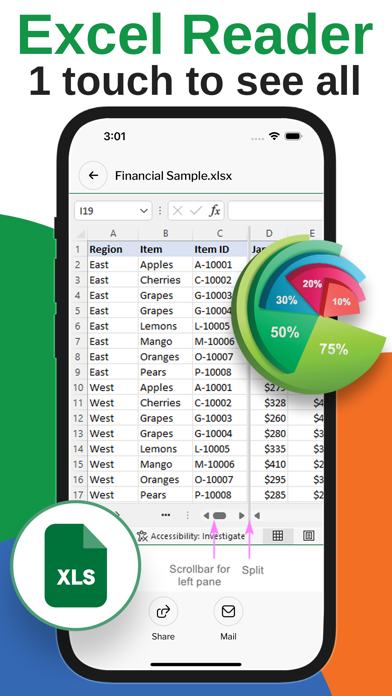Viewport: 392px width, 696px height.
Task: Click the $410 cell
Action: (269, 464)
